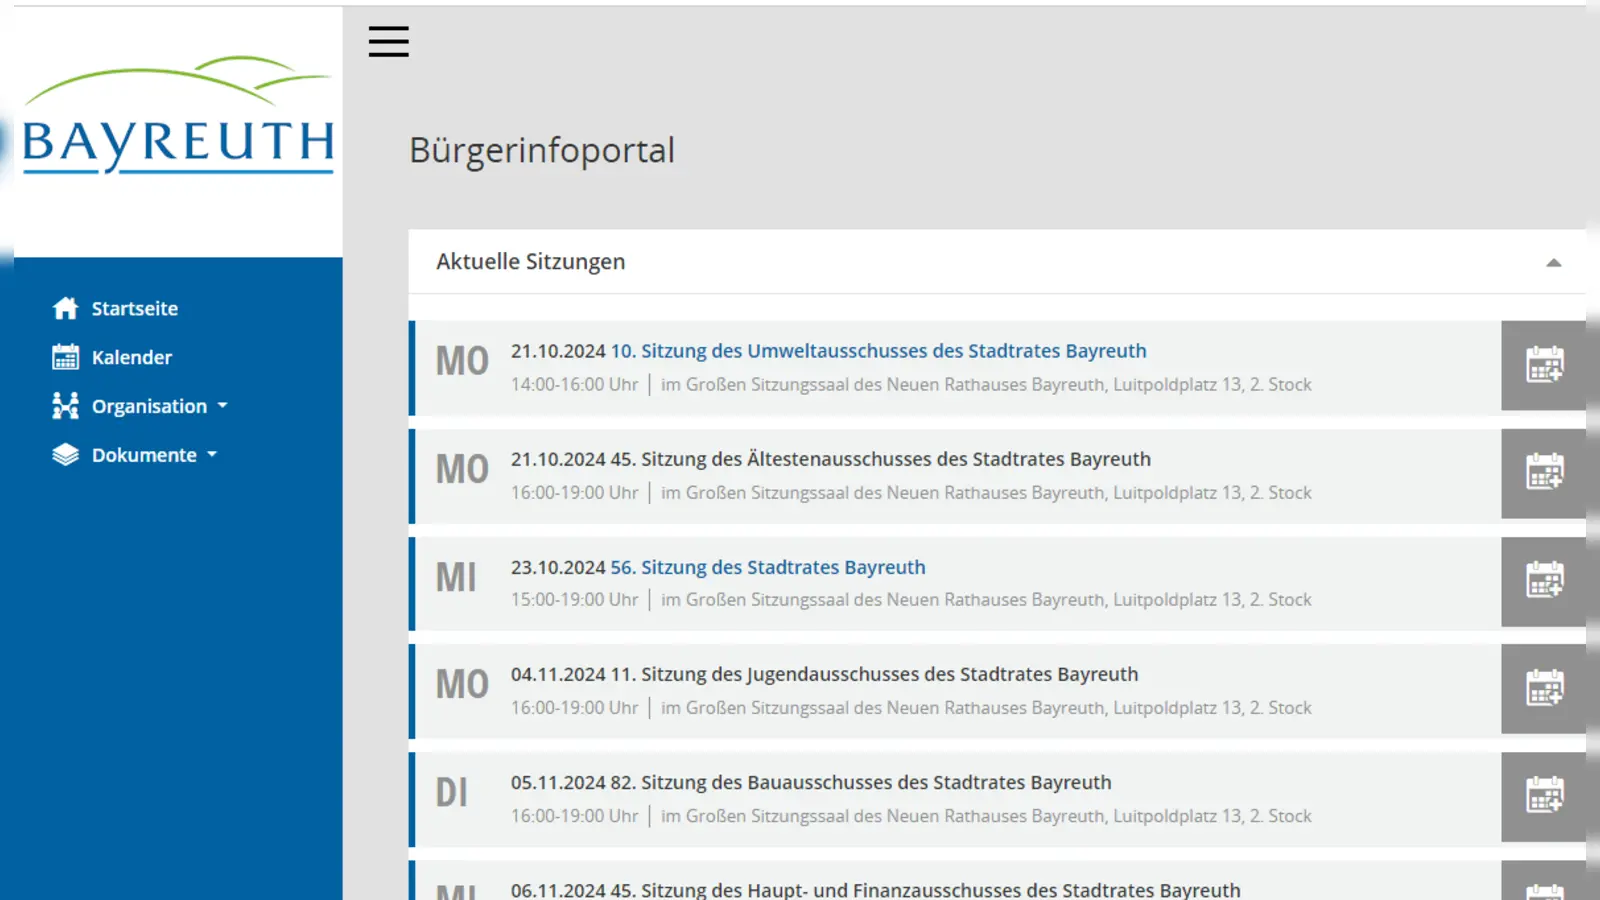Open Kalender from the sidebar
The image size is (1600, 900).
coord(131,357)
